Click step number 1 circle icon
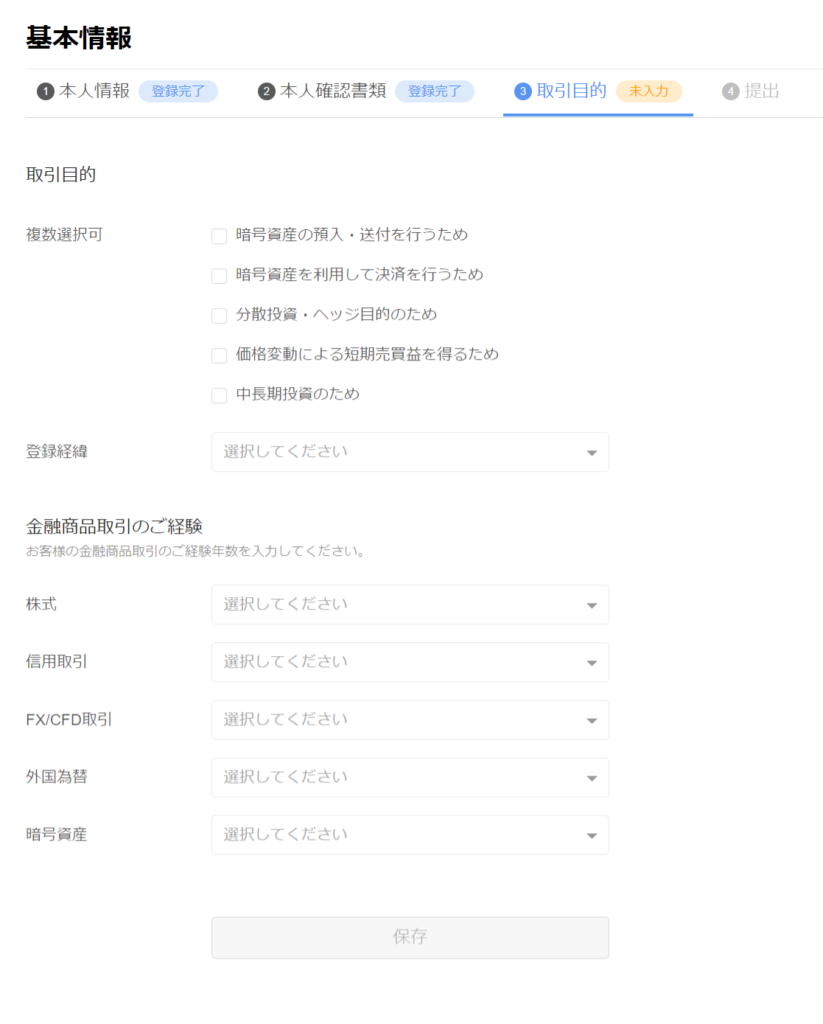The width and height of the screenshot is (823, 1024). point(45,91)
